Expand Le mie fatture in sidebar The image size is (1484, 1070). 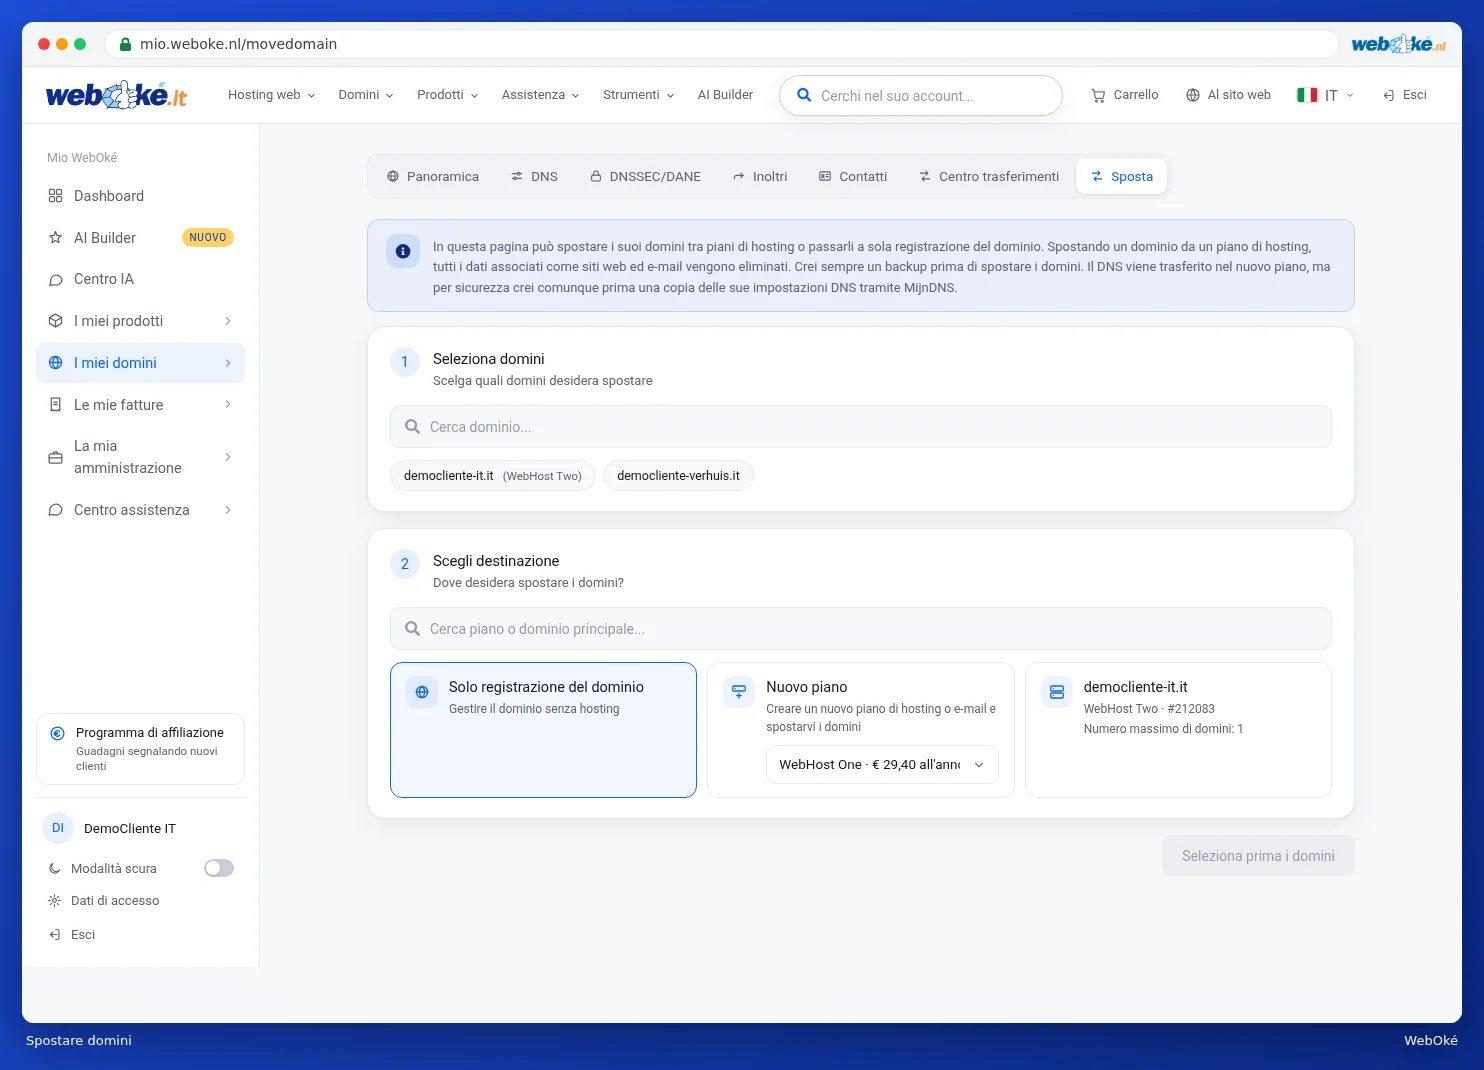(x=140, y=405)
